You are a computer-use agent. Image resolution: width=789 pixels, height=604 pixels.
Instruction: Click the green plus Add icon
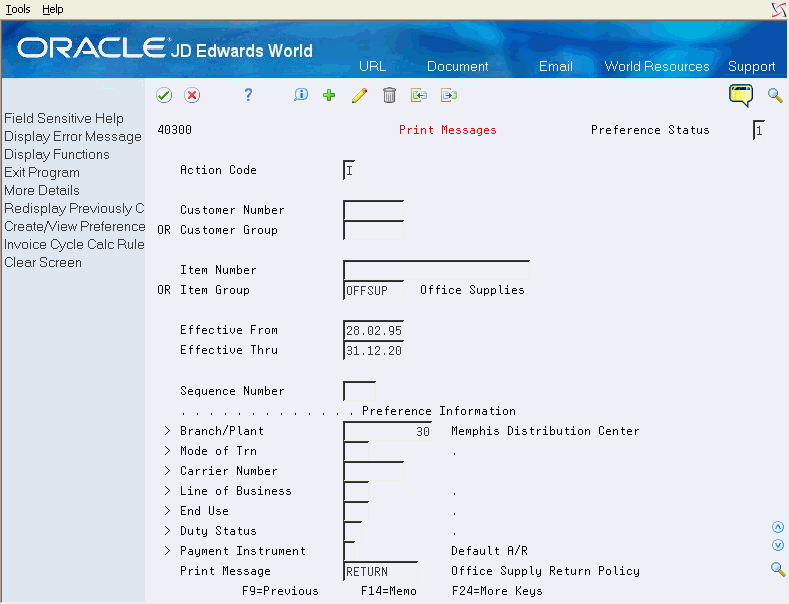point(329,95)
